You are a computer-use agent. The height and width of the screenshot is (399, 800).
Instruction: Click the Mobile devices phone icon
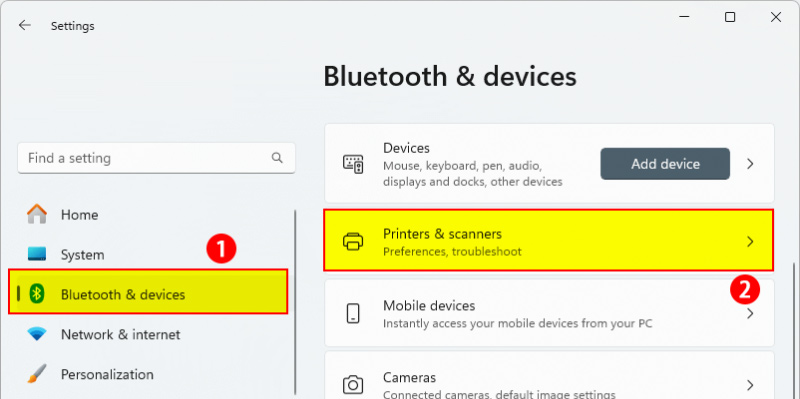click(353, 313)
